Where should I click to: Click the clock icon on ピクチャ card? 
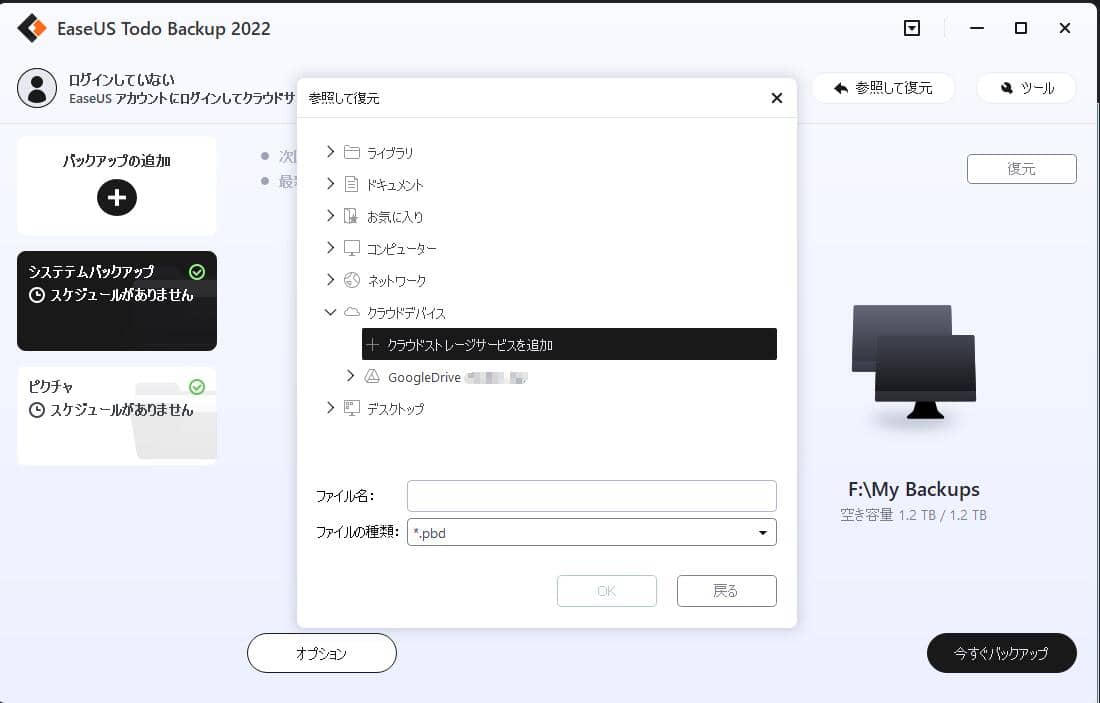pyautogui.click(x=36, y=410)
